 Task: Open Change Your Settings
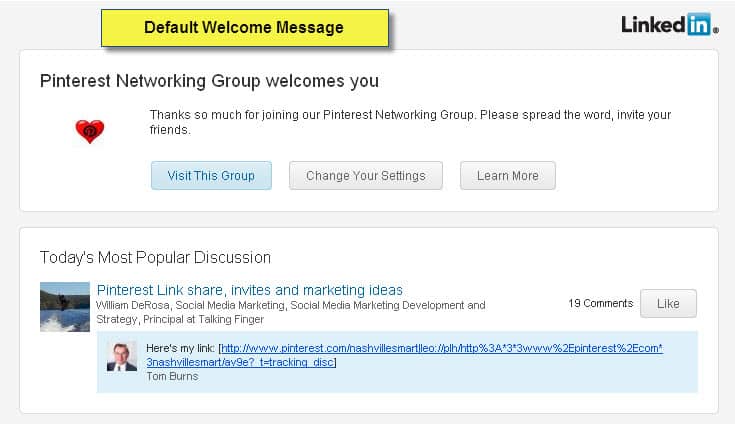click(366, 176)
